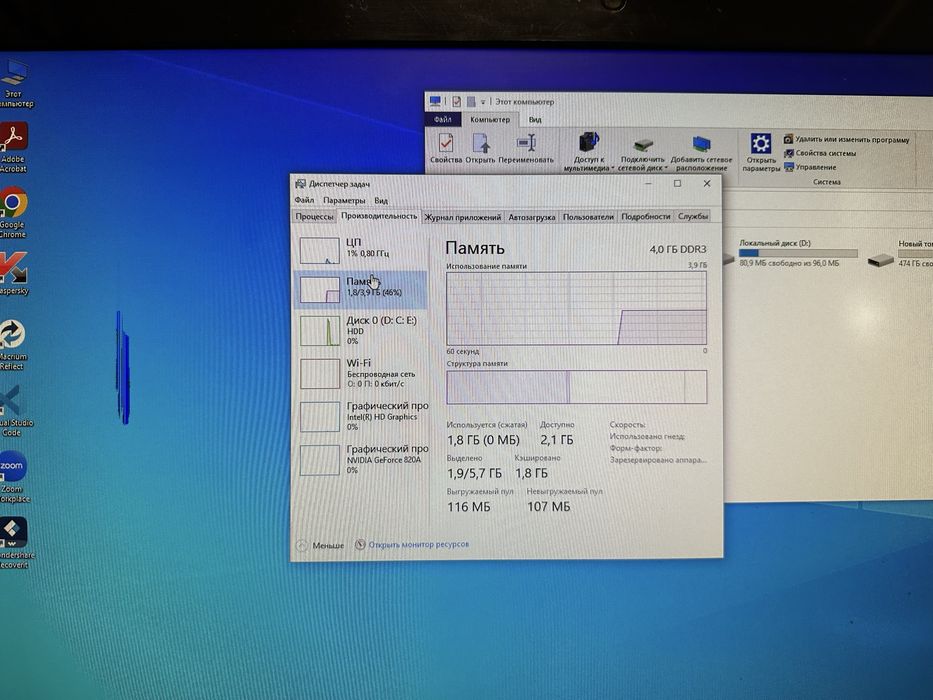The width and height of the screenshot is (933, 700).
Task: Open 'Службы' tab
Action: pyautogui.click(x=693, y=217)
